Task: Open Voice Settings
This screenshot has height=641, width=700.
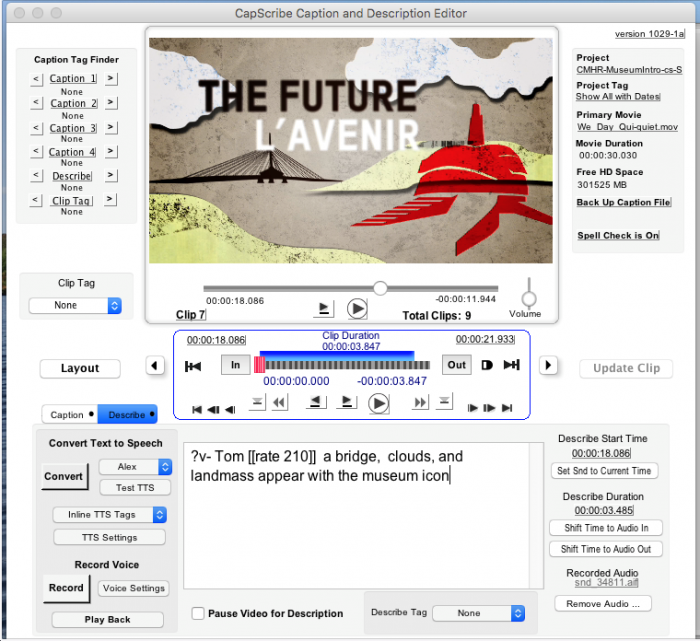Action: point(133,588)
